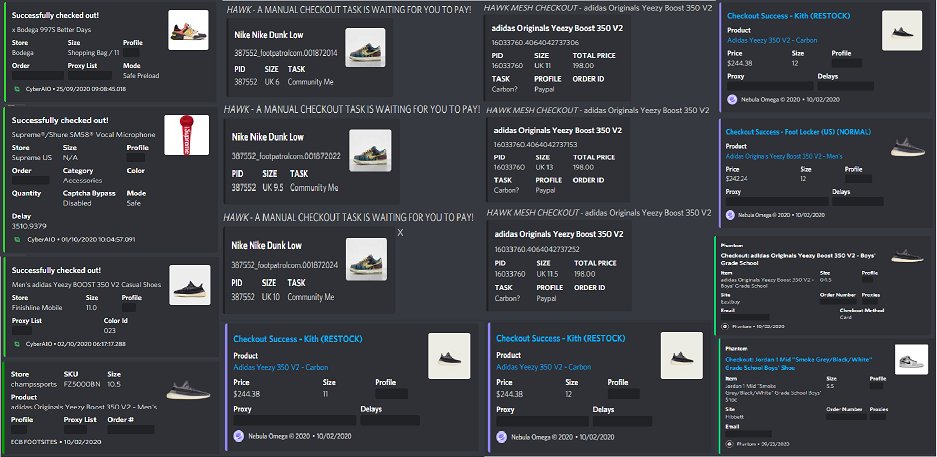This screenshot has height=457, width=937.
Task: Click the '$242.24' price on Foot Locker card
Action: (737, 179)
